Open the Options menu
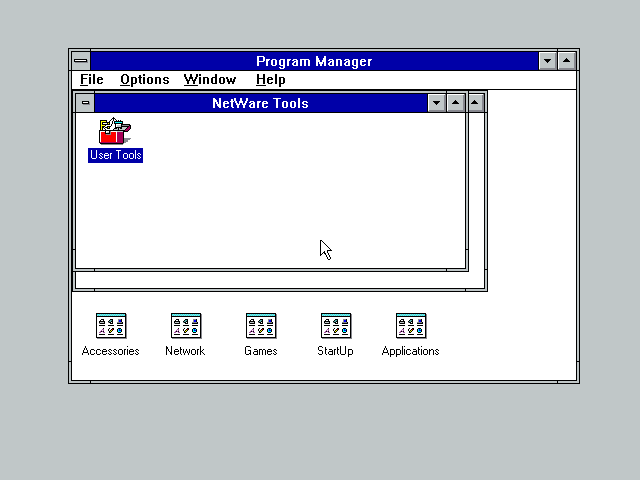This screenshot has width=640, height=480. [x=144, y=80]
